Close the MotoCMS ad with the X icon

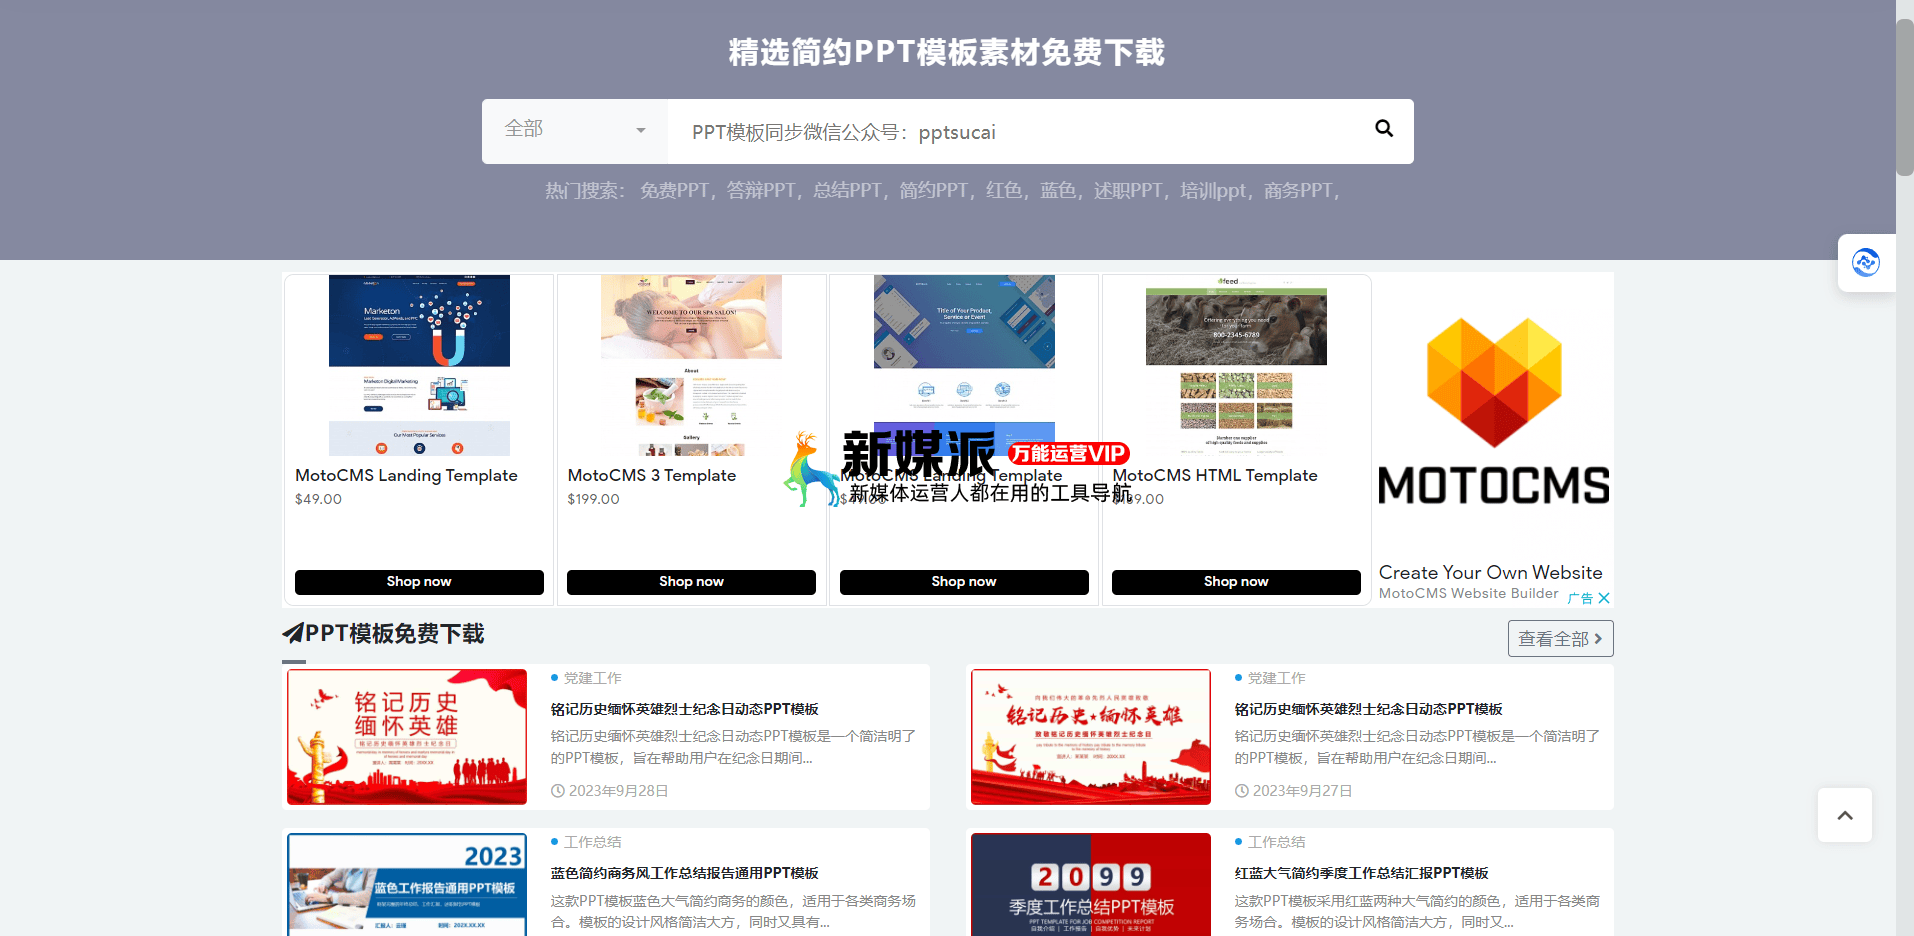(1604, 597)
